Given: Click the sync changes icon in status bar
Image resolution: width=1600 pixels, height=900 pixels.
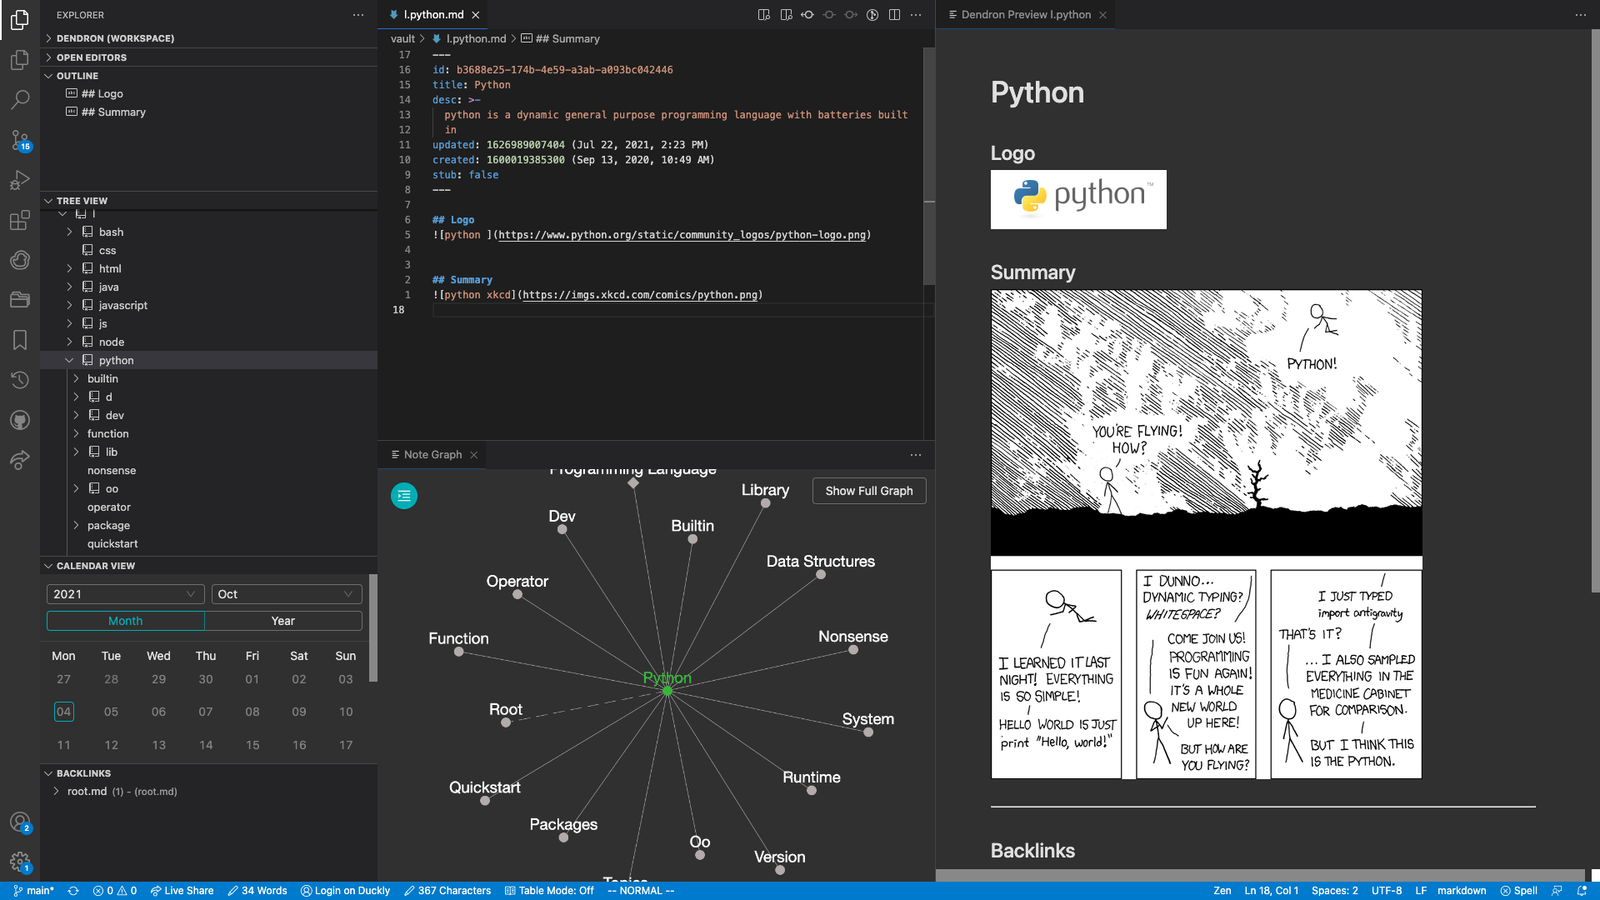Looking at the screenshot, I should [73, 890].
